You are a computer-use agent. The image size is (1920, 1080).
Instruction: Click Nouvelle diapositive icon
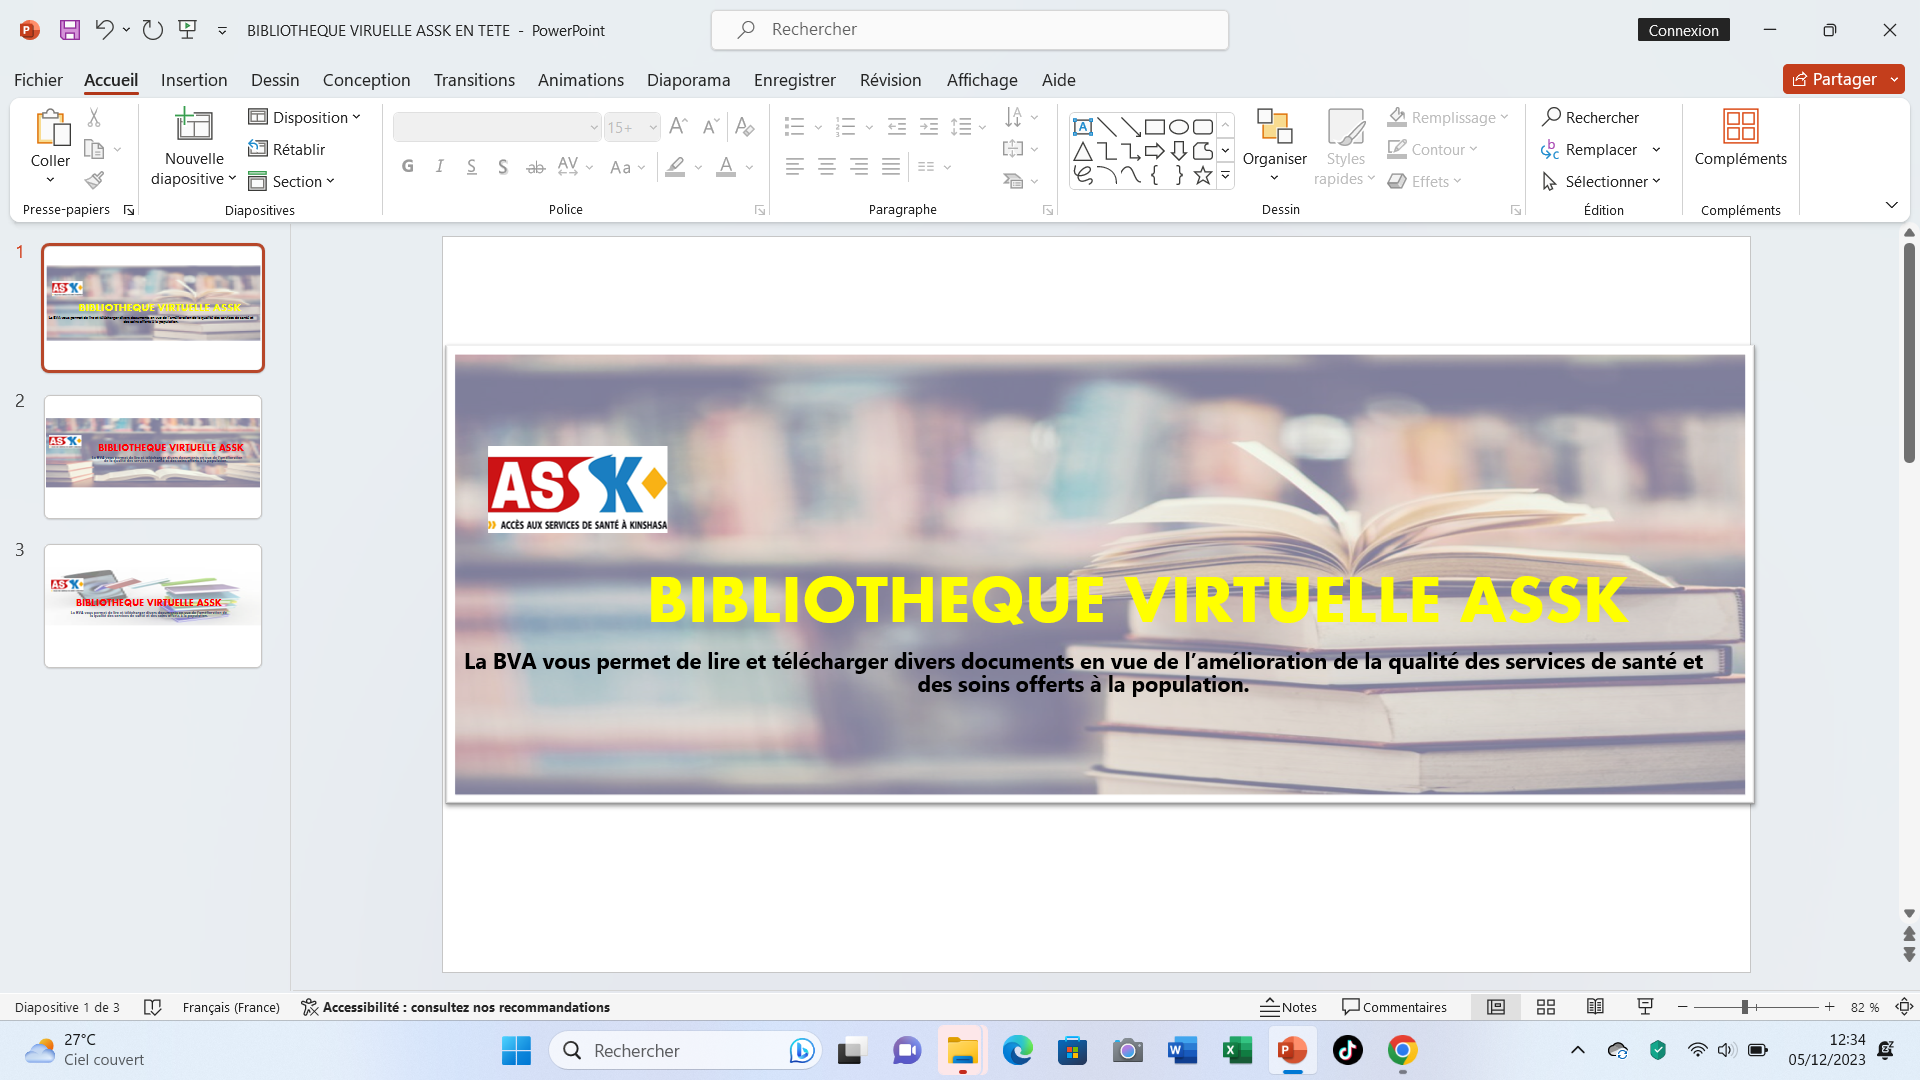(x=194, y=125)
